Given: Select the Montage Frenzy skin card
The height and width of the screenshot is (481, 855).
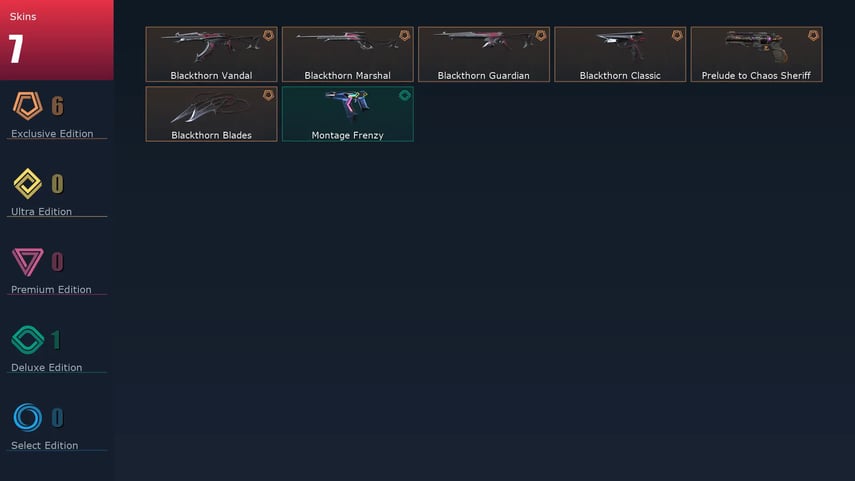Looking at the screenshot, I should tap(347, 114).
